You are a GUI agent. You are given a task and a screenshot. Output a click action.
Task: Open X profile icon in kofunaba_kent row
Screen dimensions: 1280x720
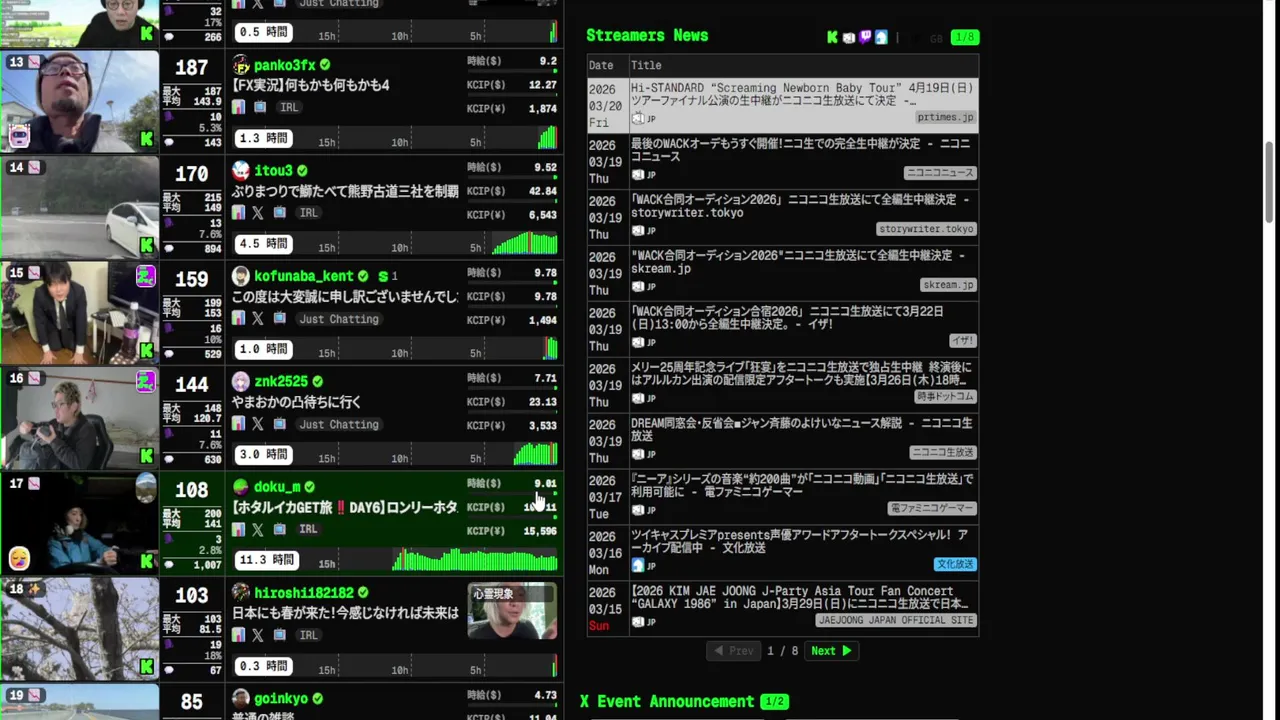258,319
